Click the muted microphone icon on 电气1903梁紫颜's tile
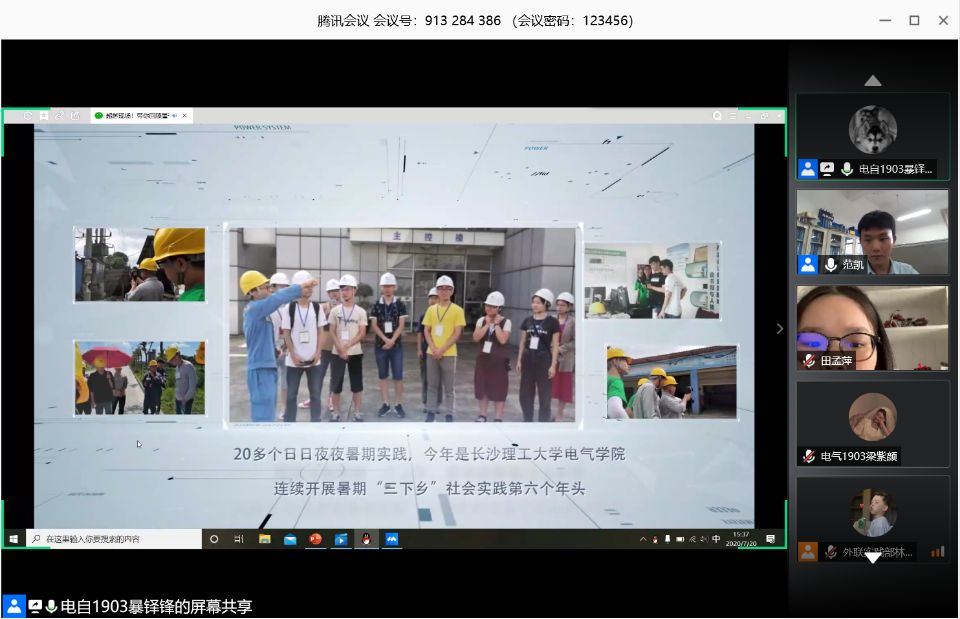The image size is (960, 619). [x=808, y=456]
